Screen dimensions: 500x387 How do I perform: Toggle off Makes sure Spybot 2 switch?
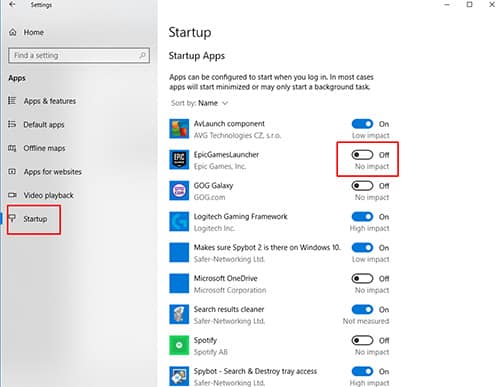tap(362, 248)
